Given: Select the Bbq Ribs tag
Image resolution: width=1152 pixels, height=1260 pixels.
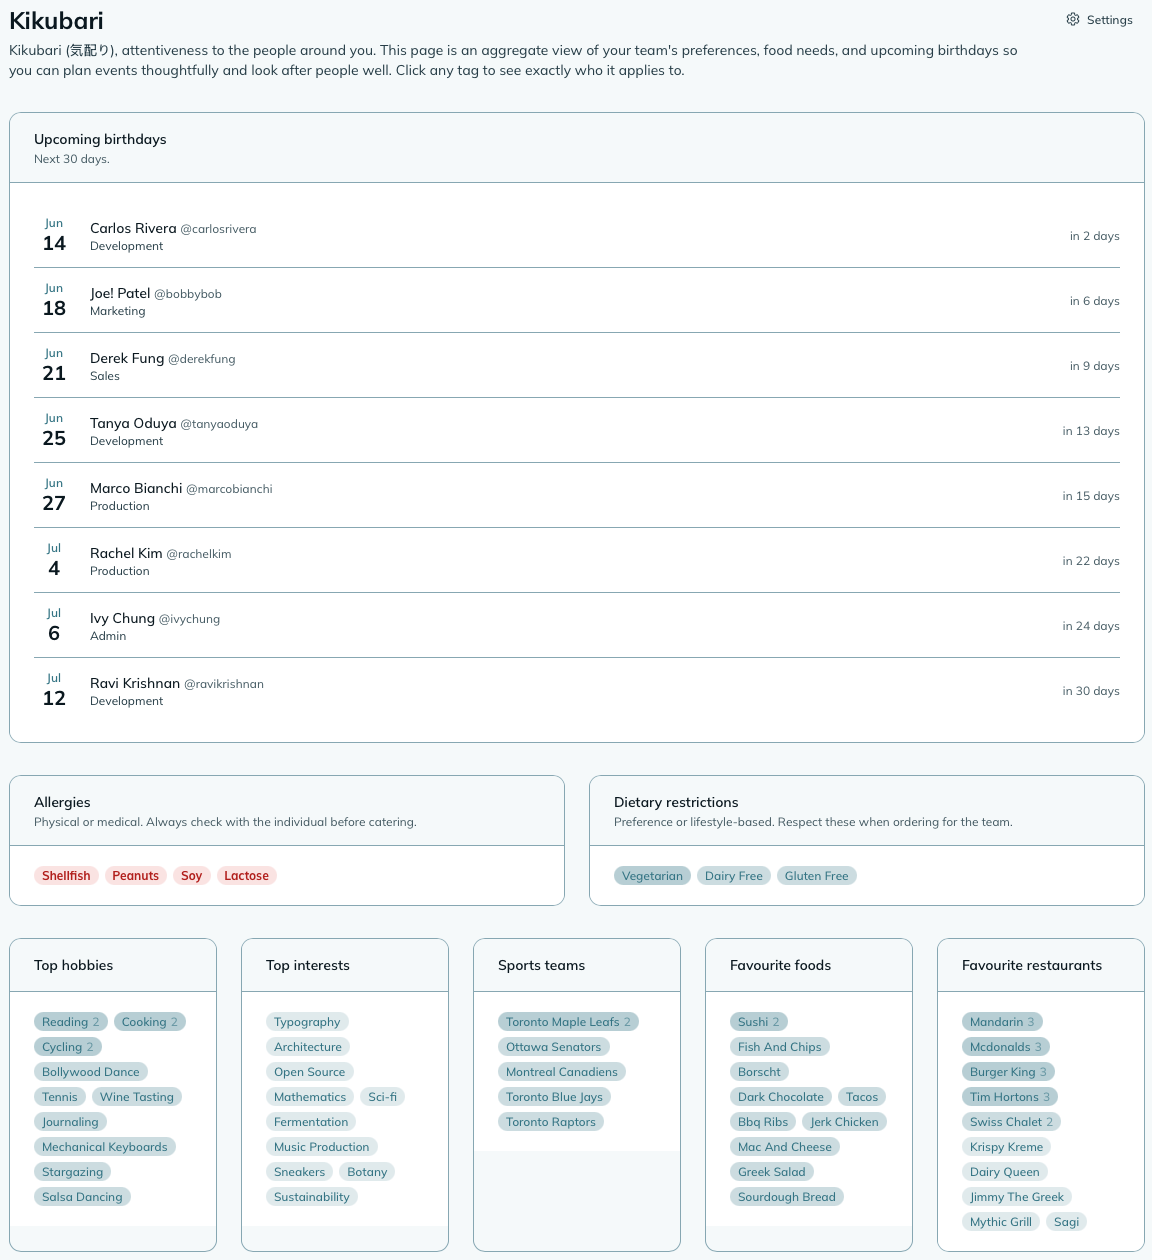Looking at the screenshot, I should [763, 1122].
